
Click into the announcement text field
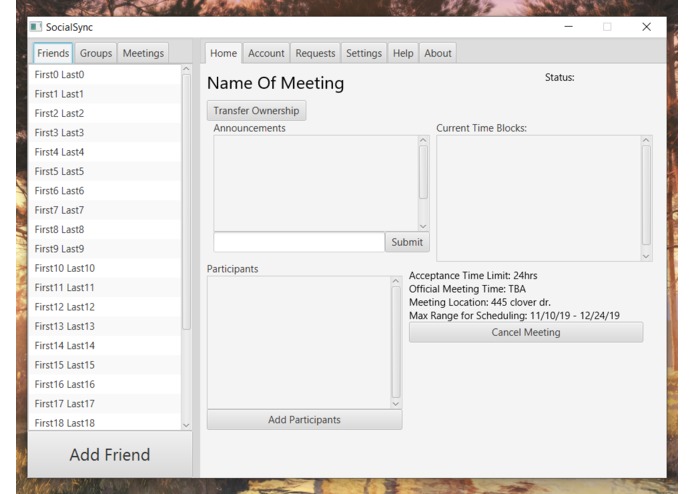click(299, 242)
